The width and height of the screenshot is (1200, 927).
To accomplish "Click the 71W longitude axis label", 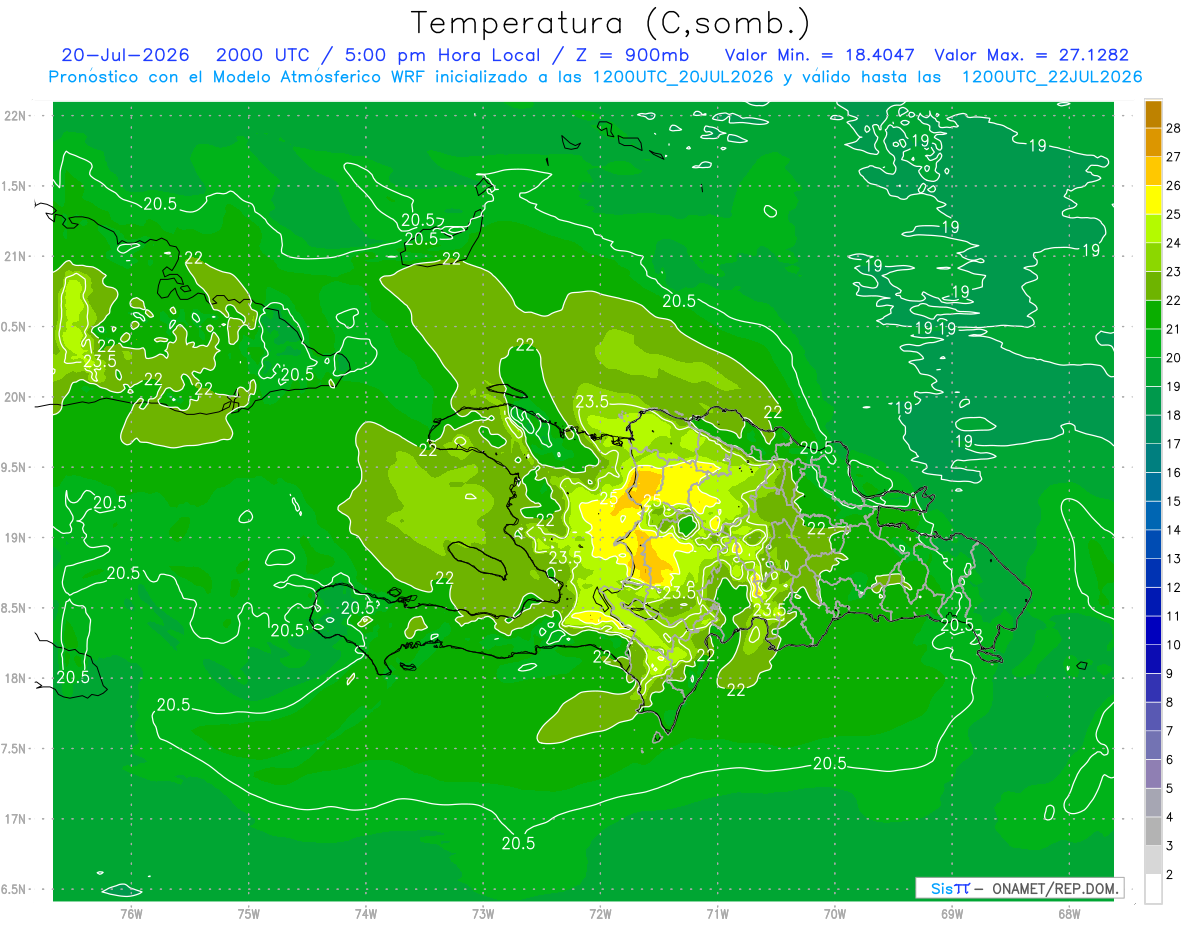I will point(717,914).
